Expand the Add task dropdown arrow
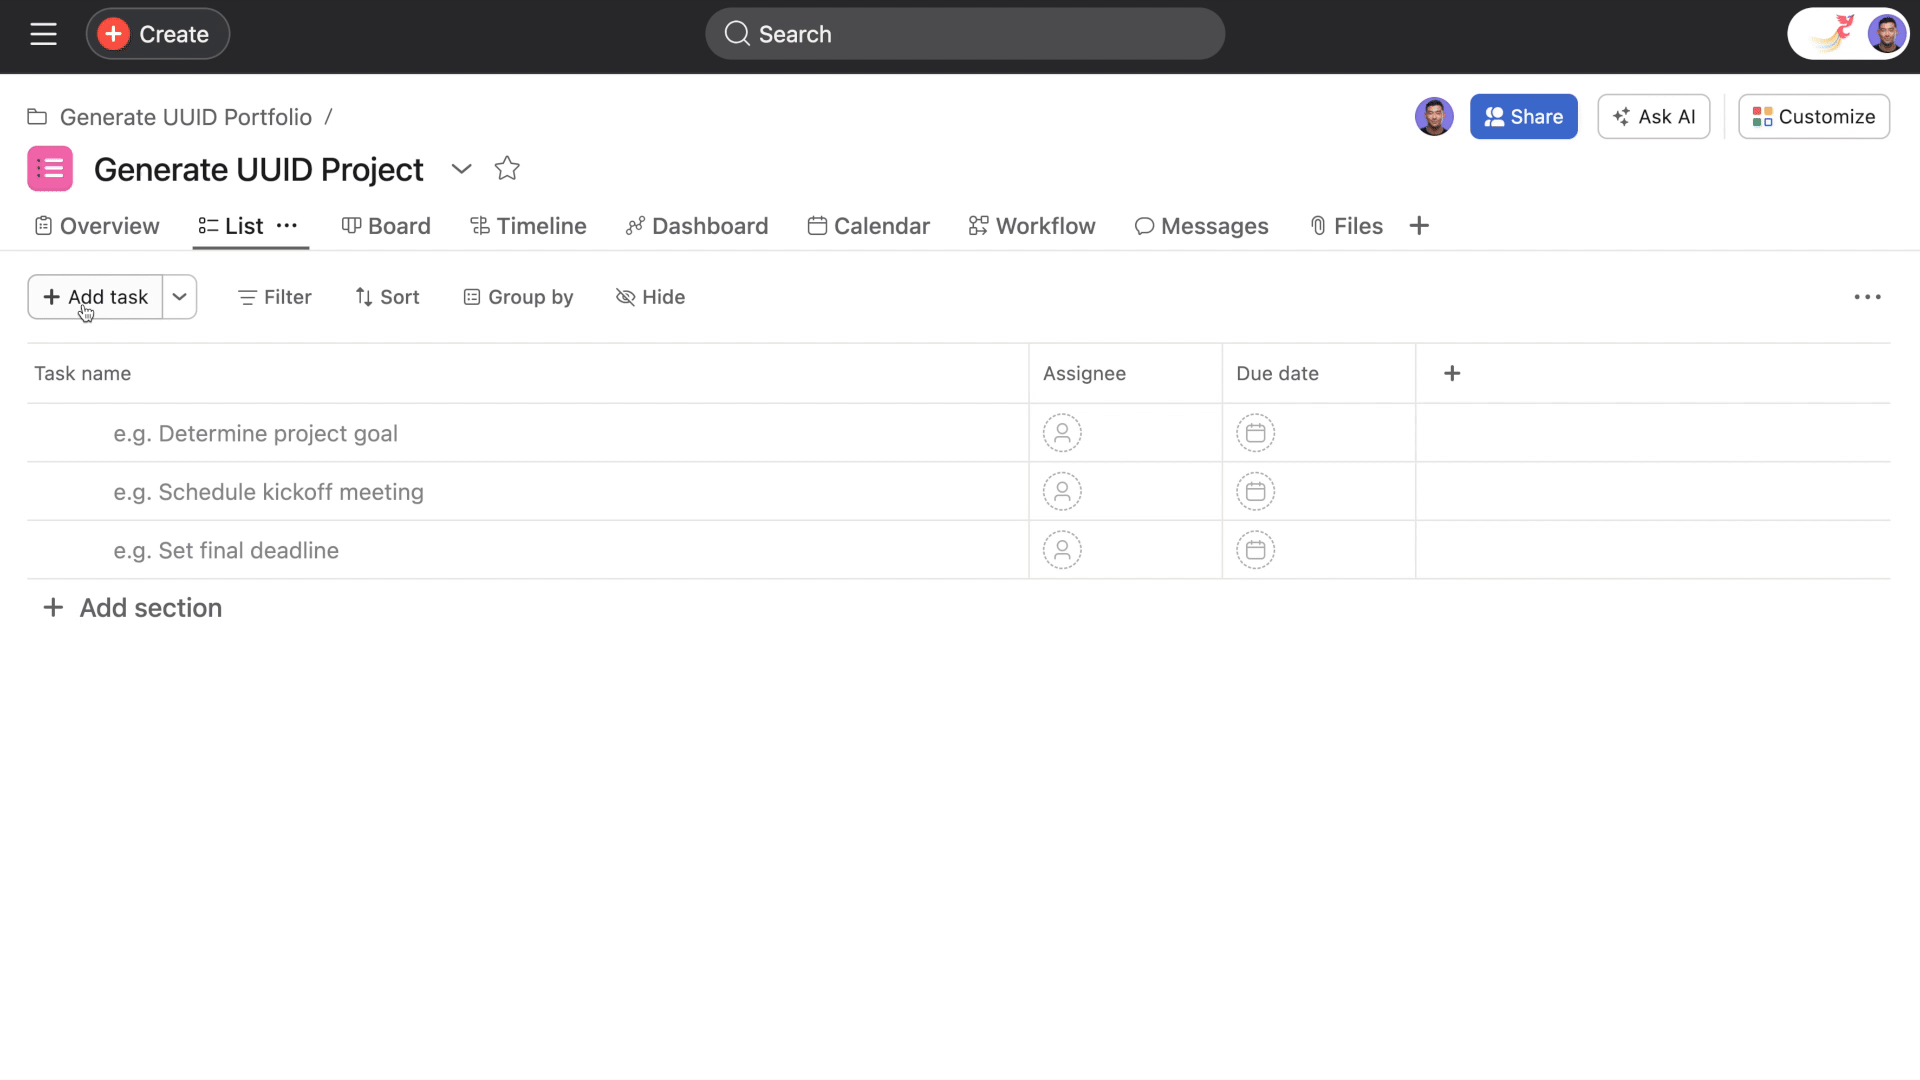 point(180,297)
